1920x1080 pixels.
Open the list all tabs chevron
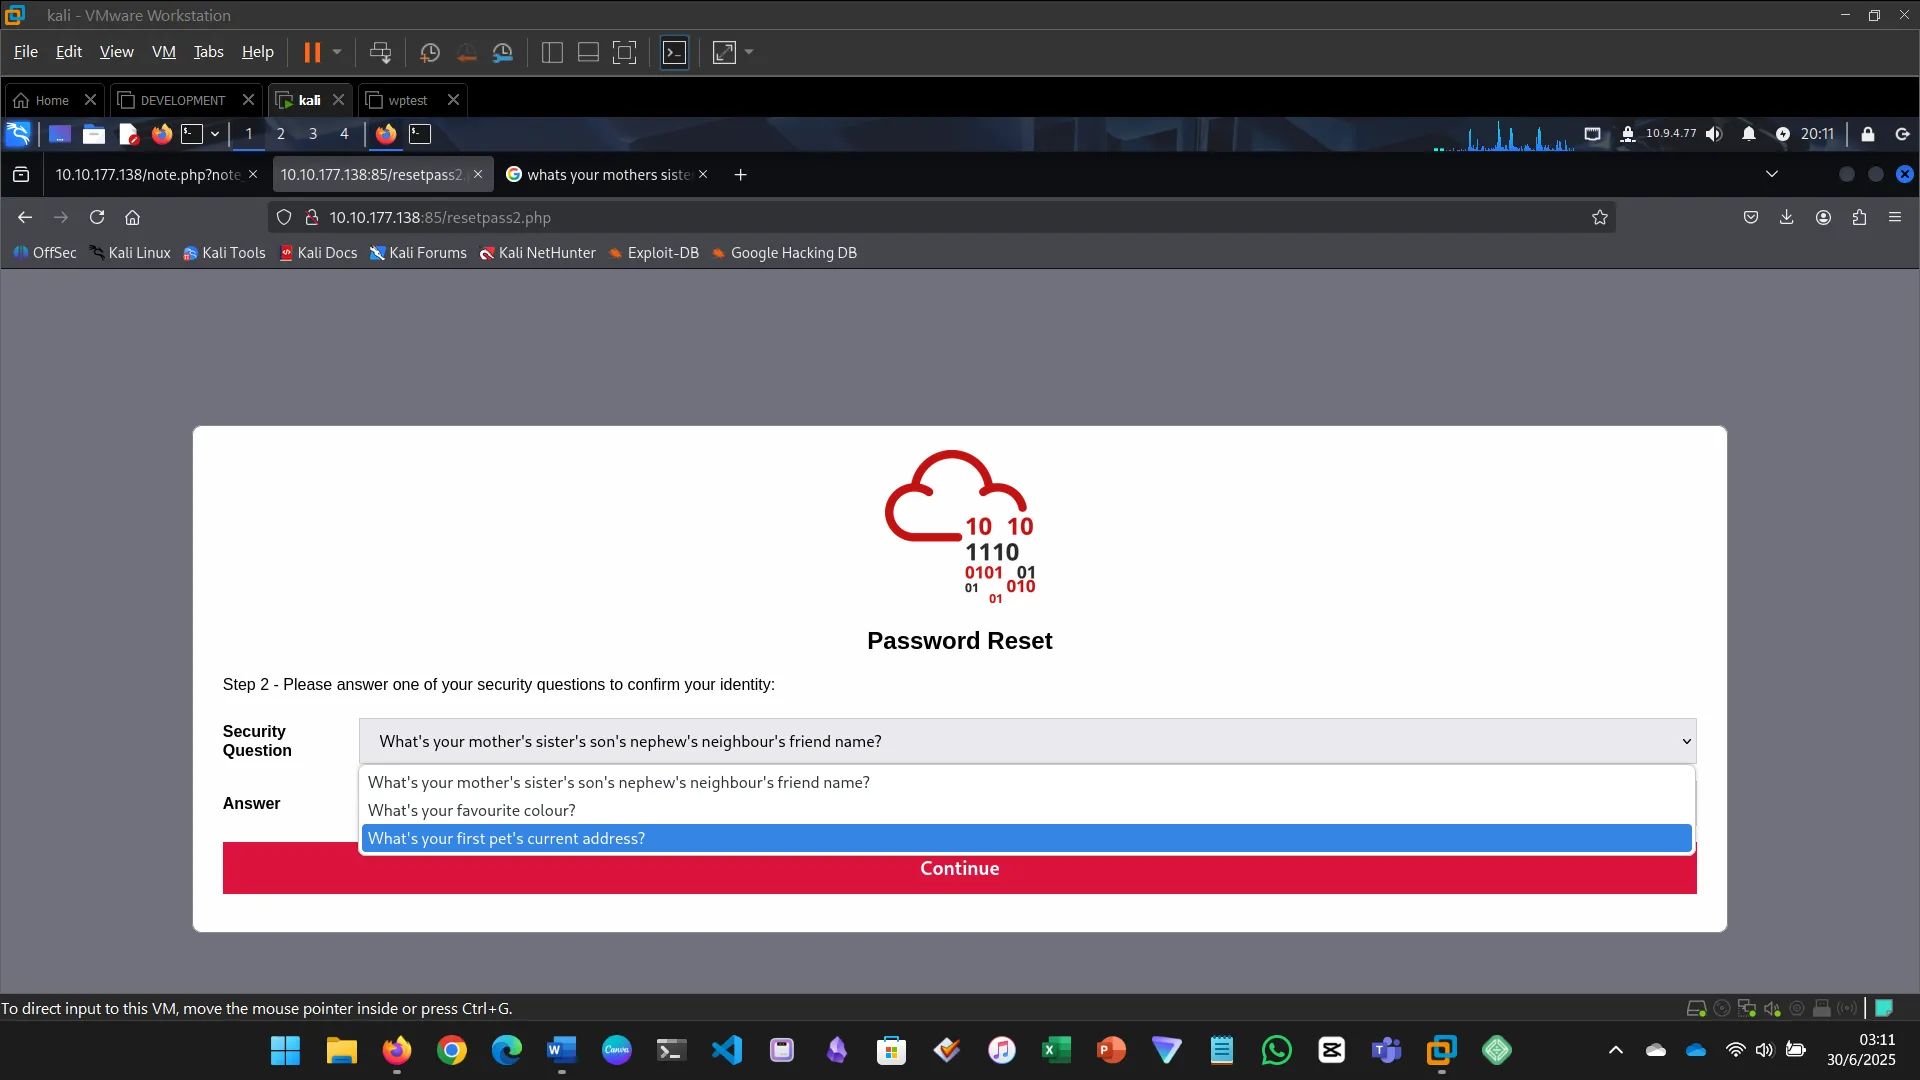[1771, 174]
